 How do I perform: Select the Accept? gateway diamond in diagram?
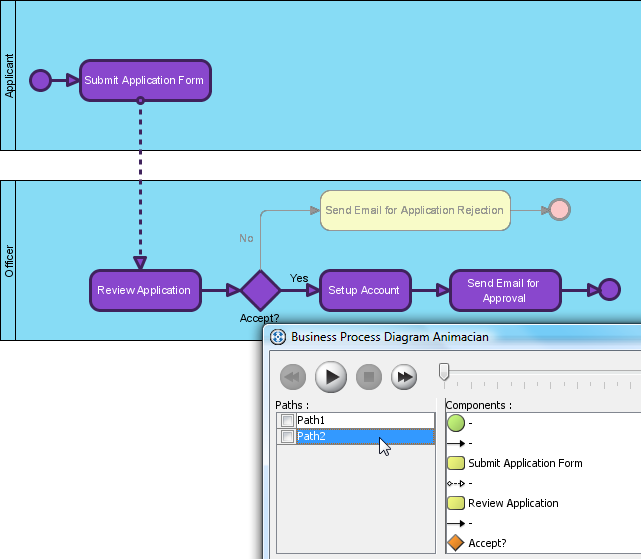tap(260, 290)
